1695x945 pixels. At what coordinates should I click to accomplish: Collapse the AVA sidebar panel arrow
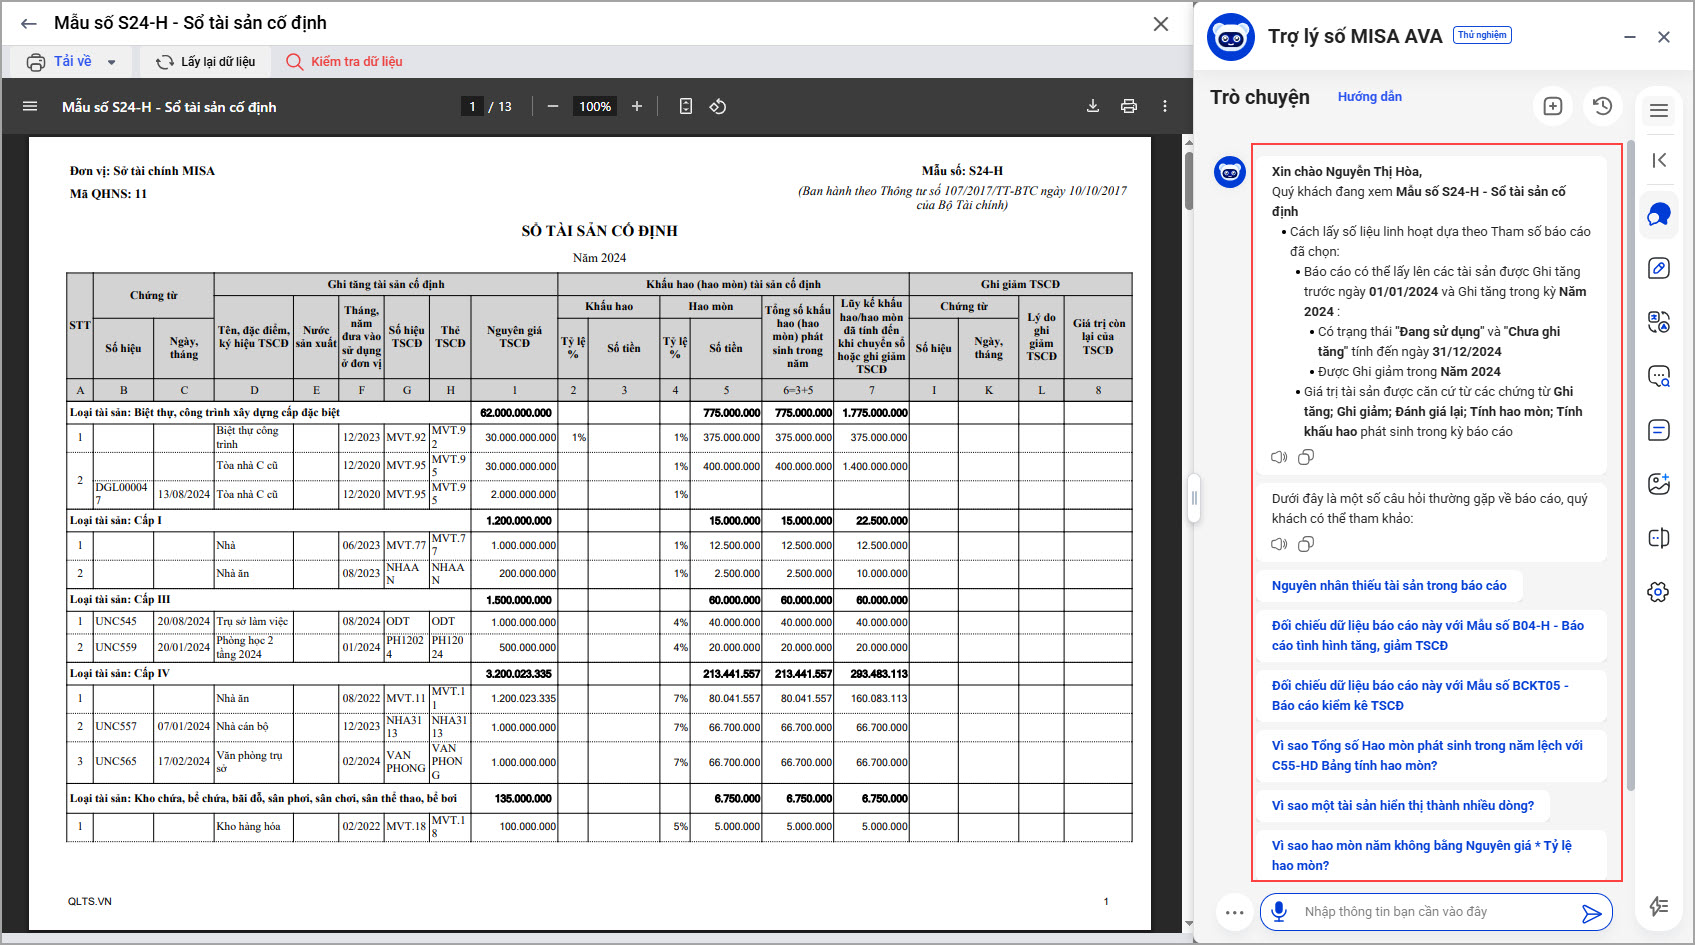pos(1659,160)
